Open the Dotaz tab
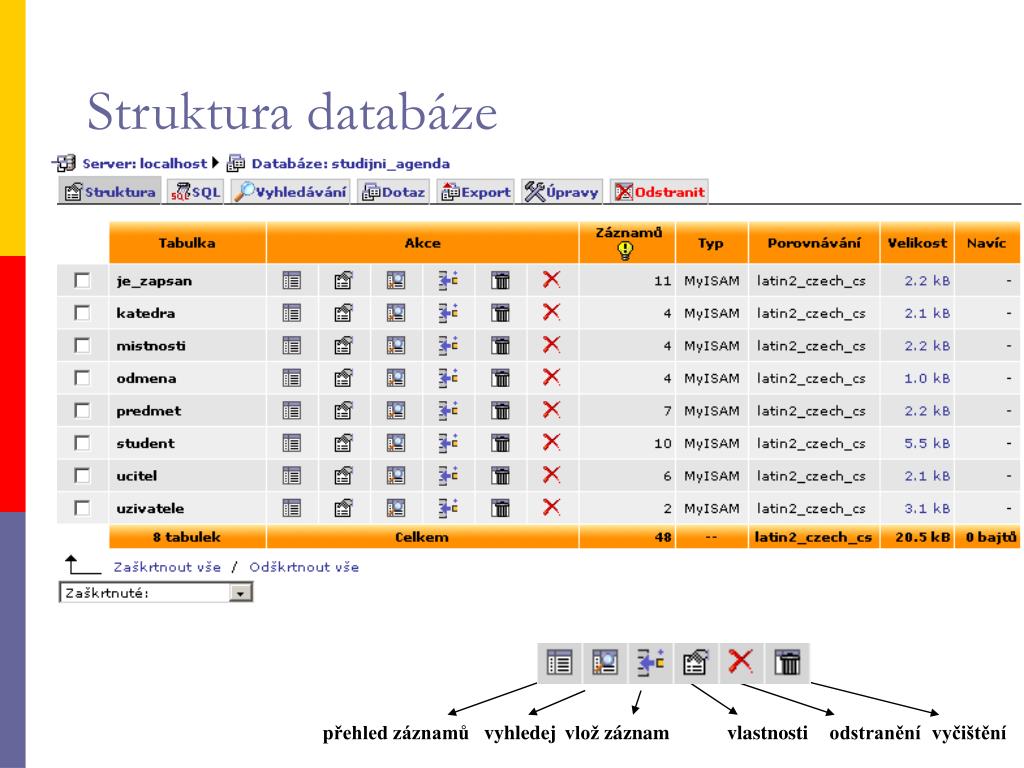 [x=394, y=192]
